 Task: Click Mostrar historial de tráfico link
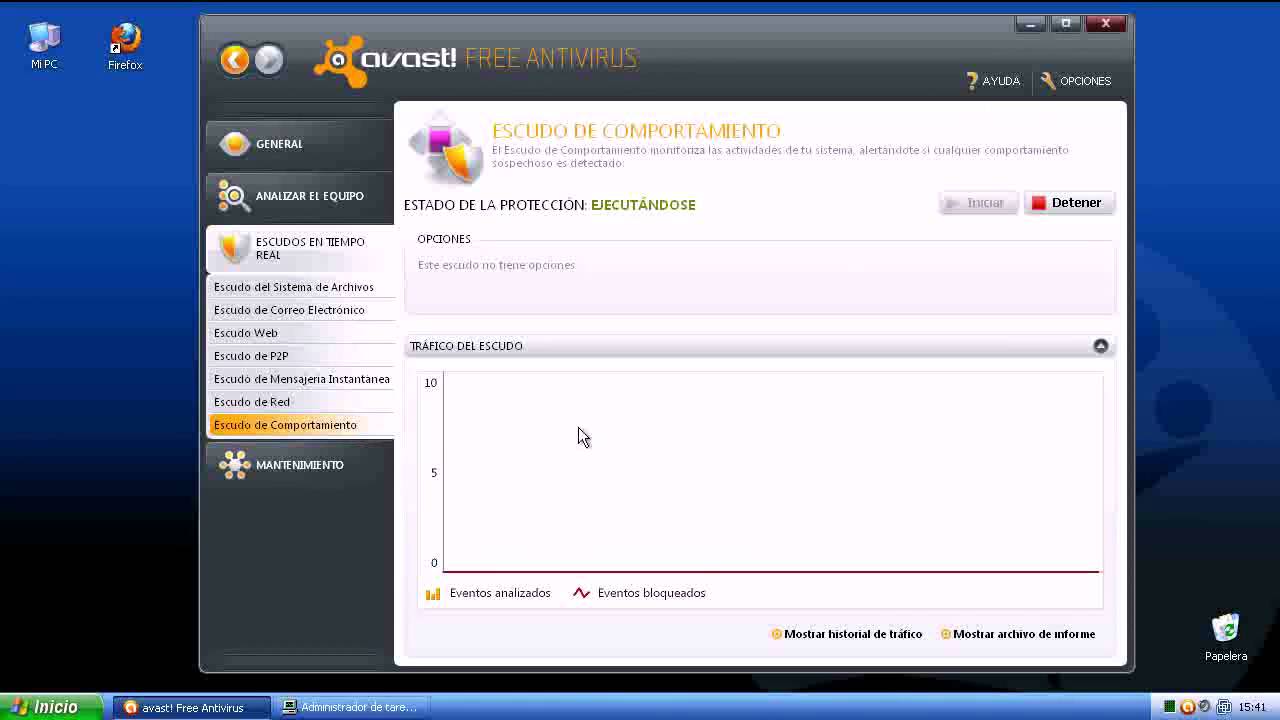point(846,634)
